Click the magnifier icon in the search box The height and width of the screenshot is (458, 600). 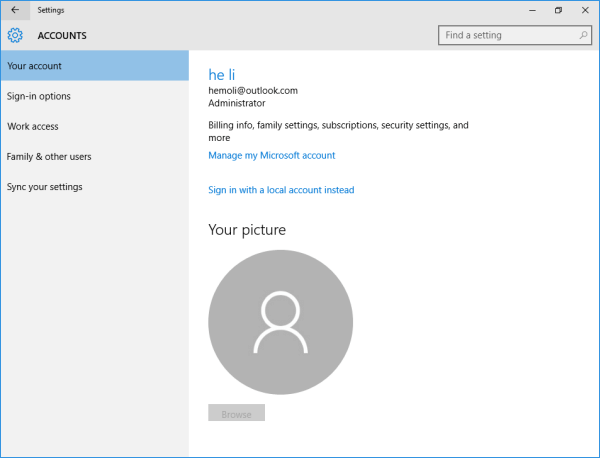(584, 35)
